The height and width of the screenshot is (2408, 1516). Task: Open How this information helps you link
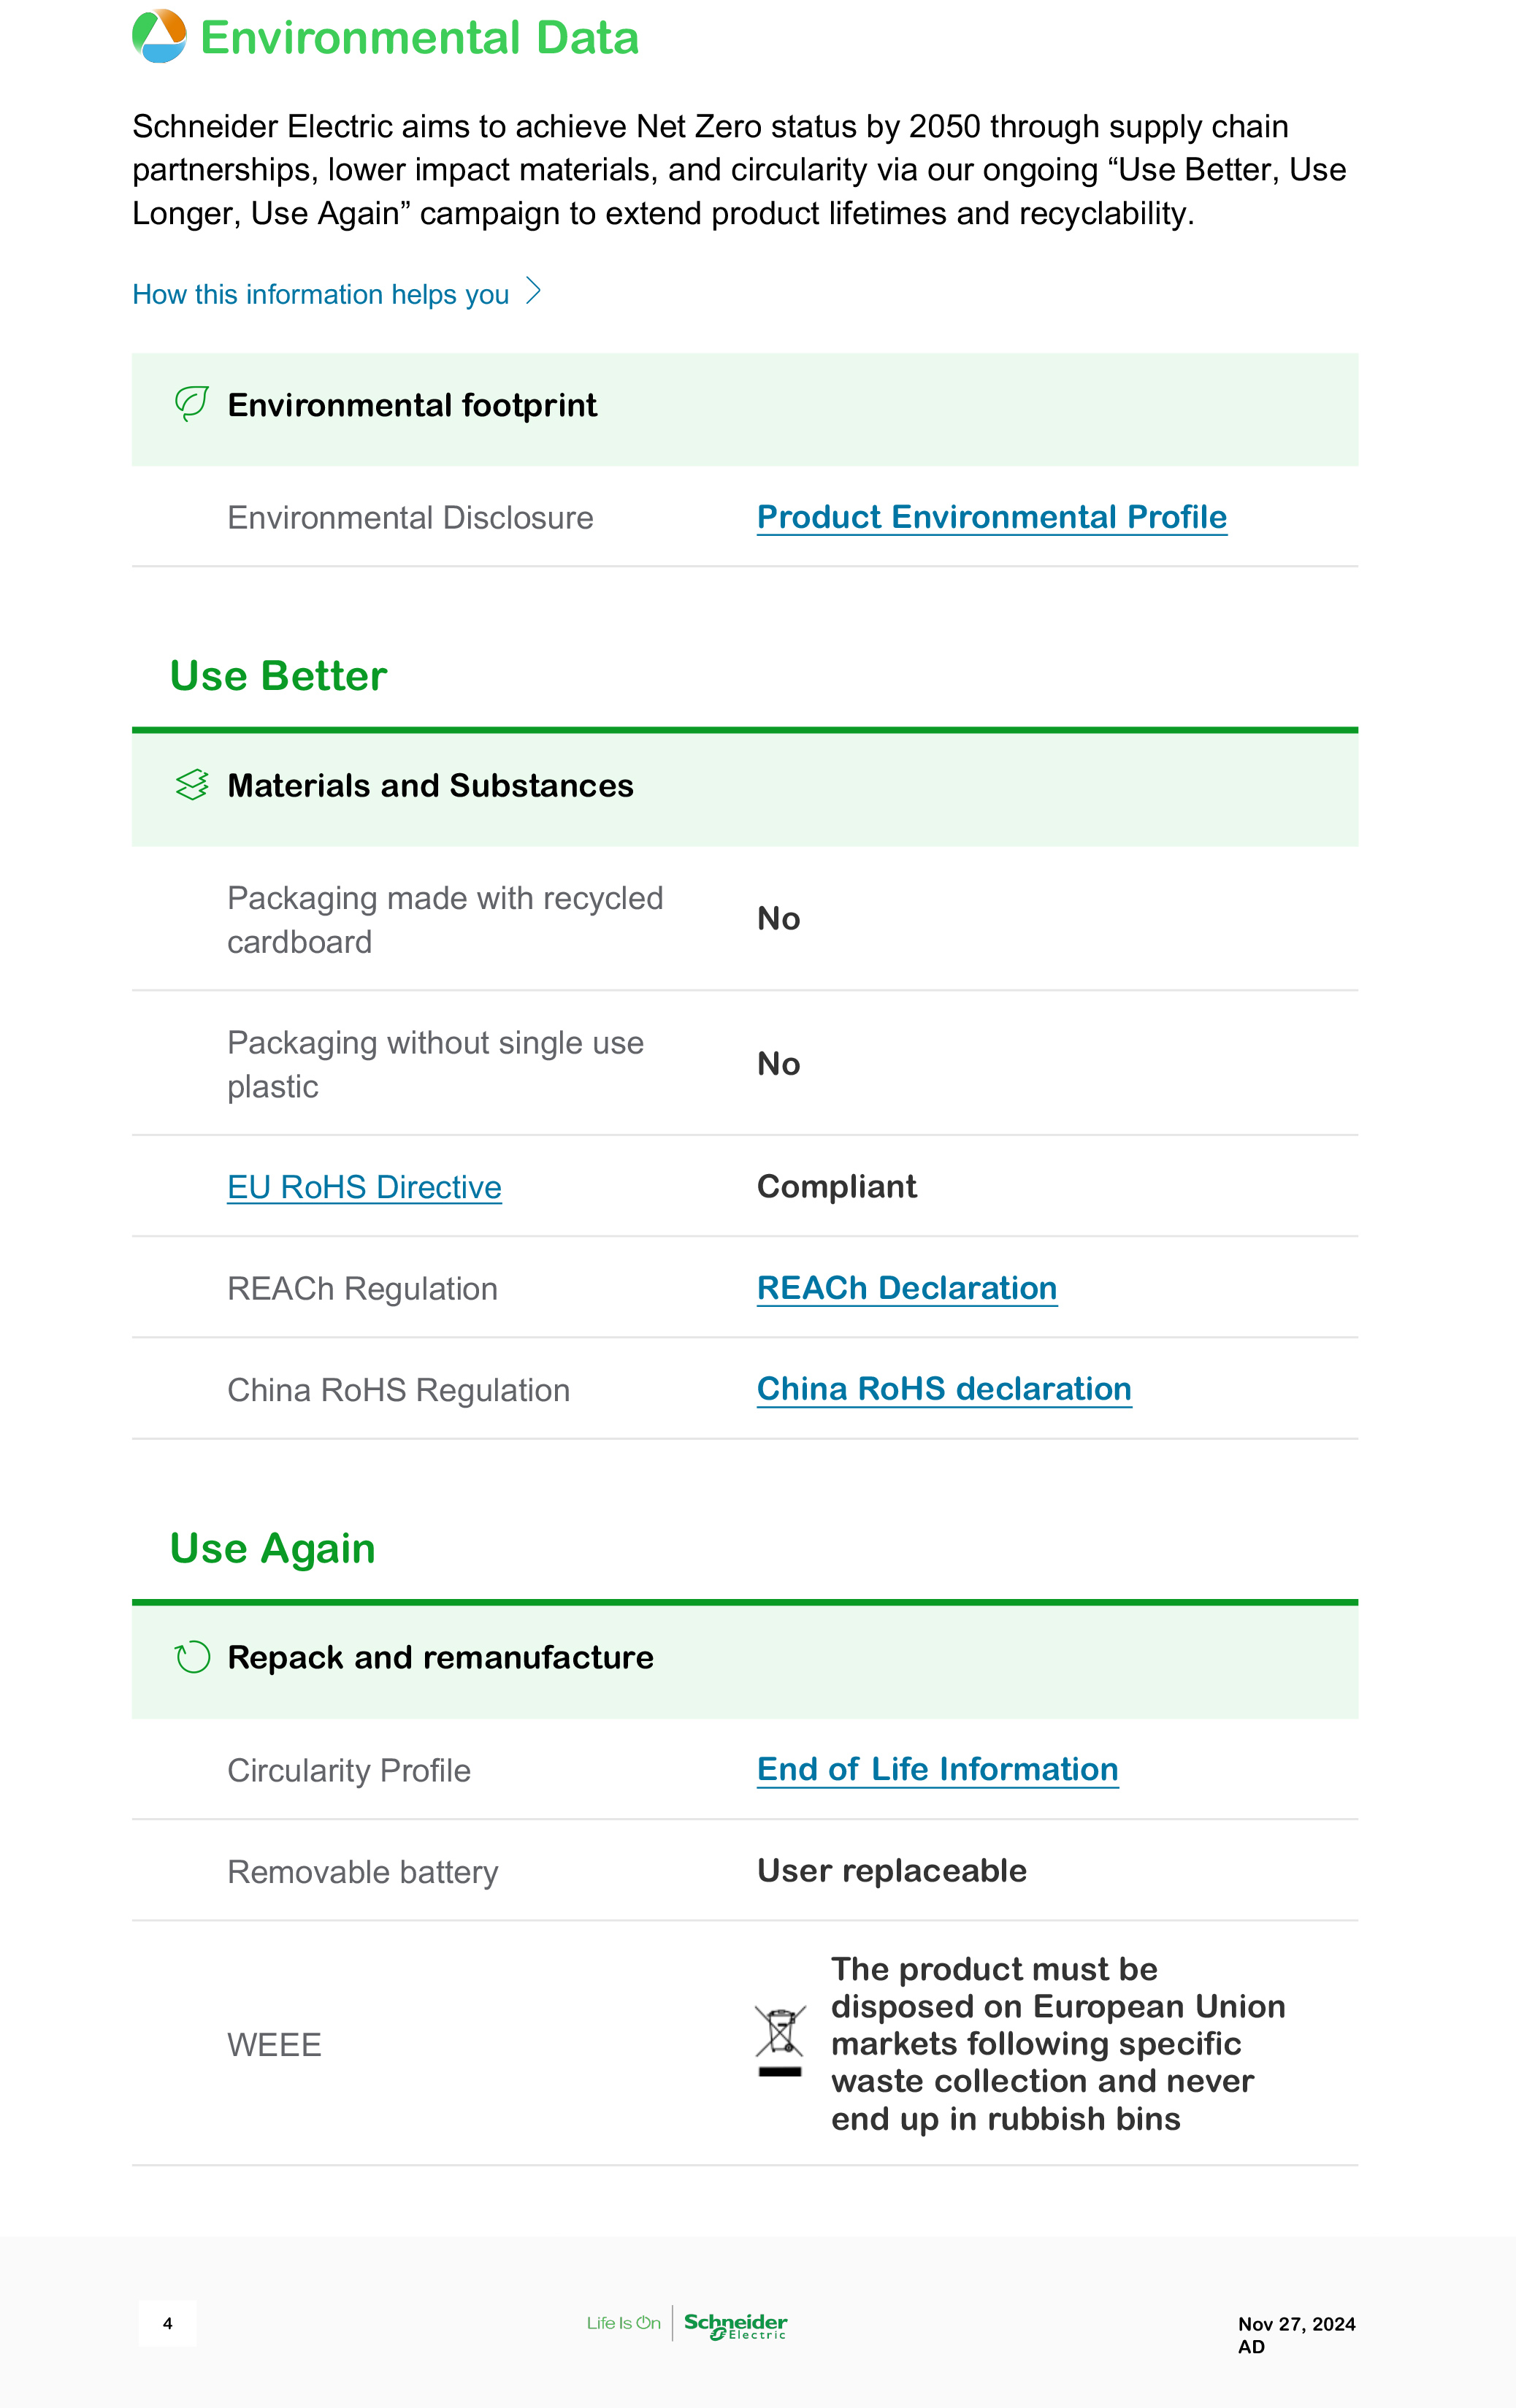[320, 294]
